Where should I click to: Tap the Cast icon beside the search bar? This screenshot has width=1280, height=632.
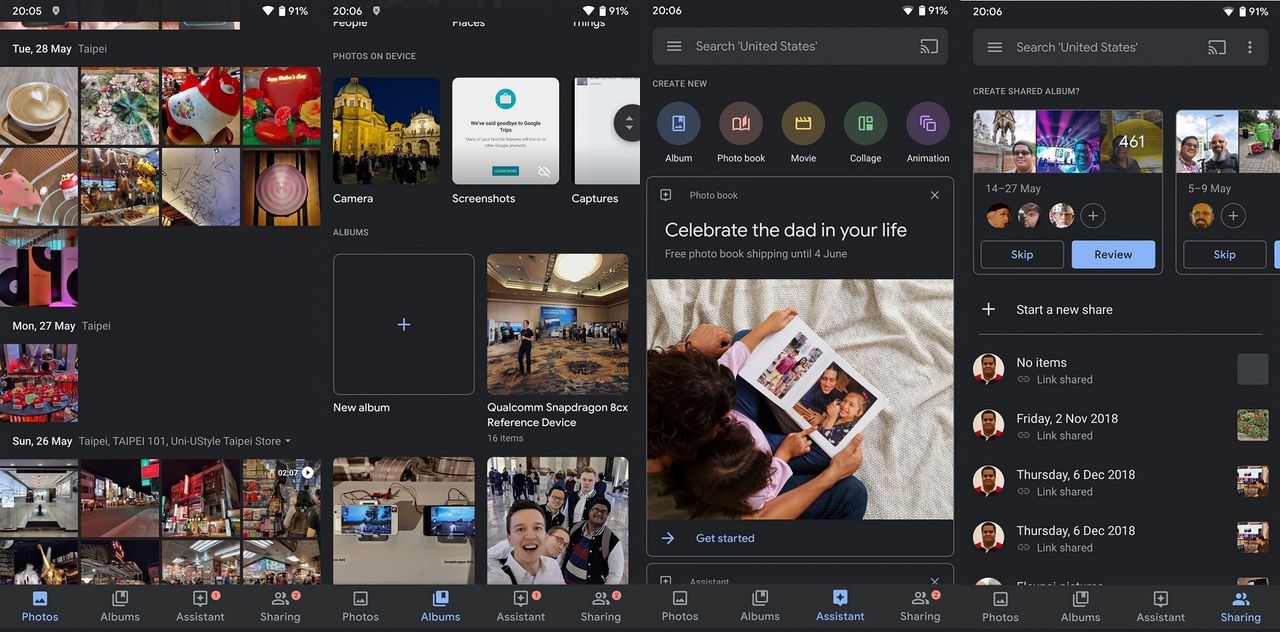[x=930, y=46]
